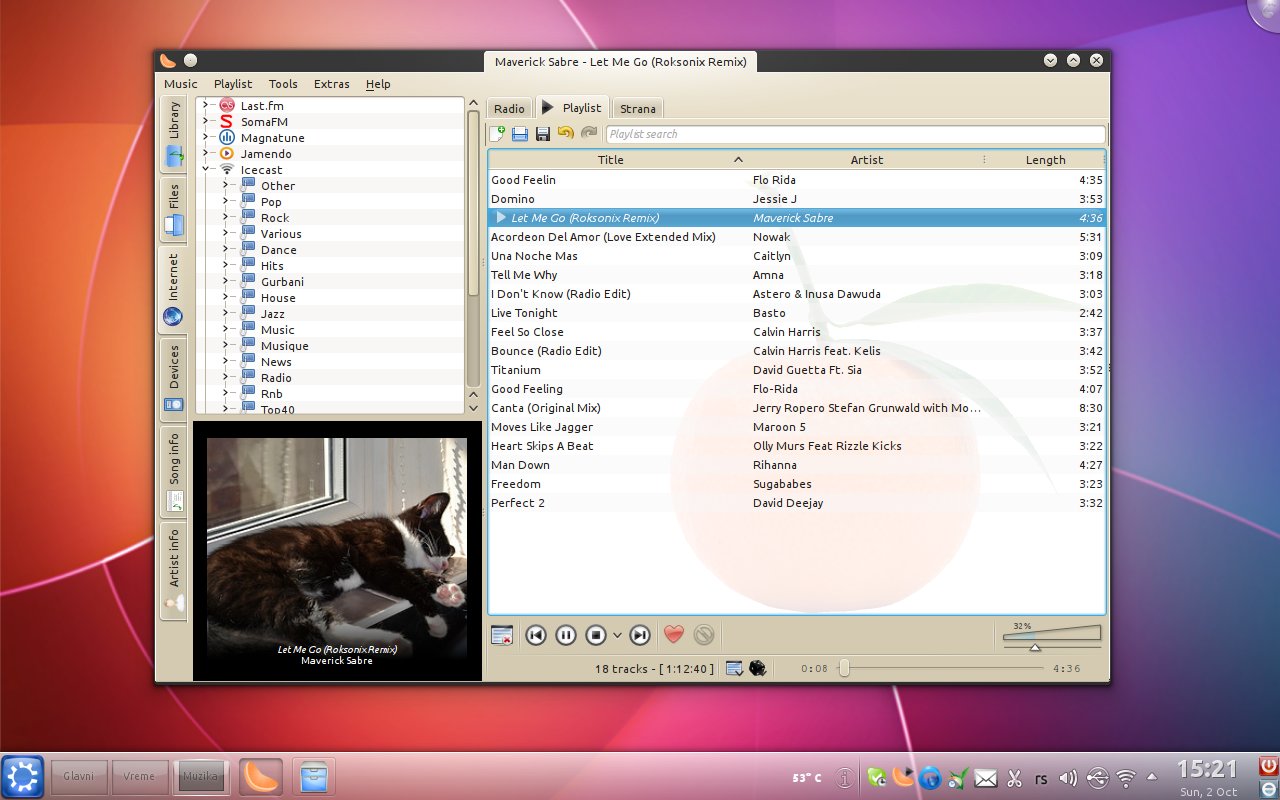Skip to the previous track
1280x800 pixels.
[x=536, y=635]
